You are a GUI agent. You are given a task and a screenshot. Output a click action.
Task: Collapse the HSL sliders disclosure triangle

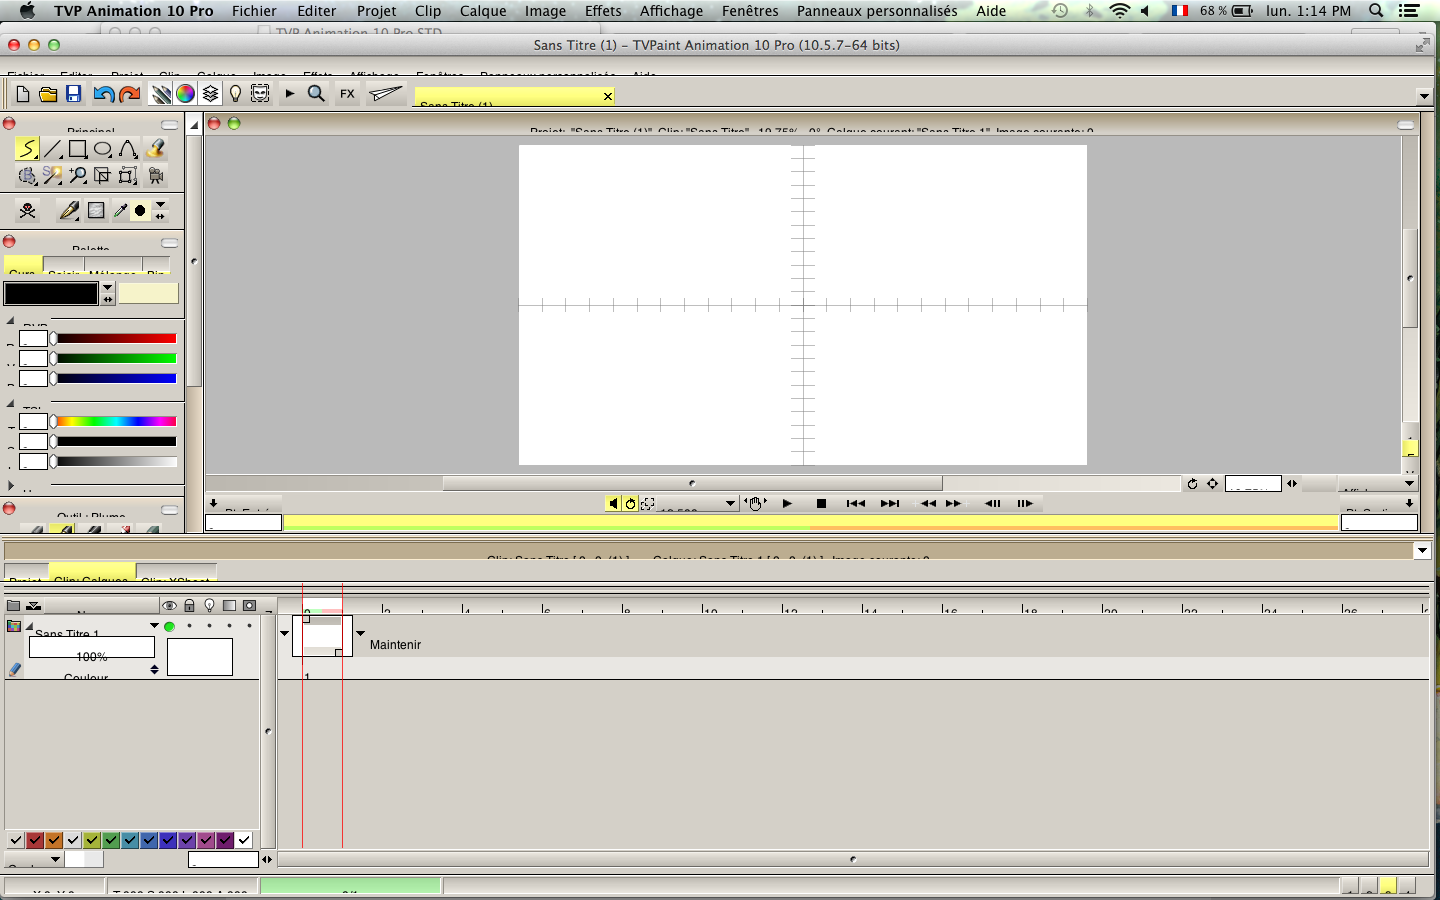[x=11, y=404]
